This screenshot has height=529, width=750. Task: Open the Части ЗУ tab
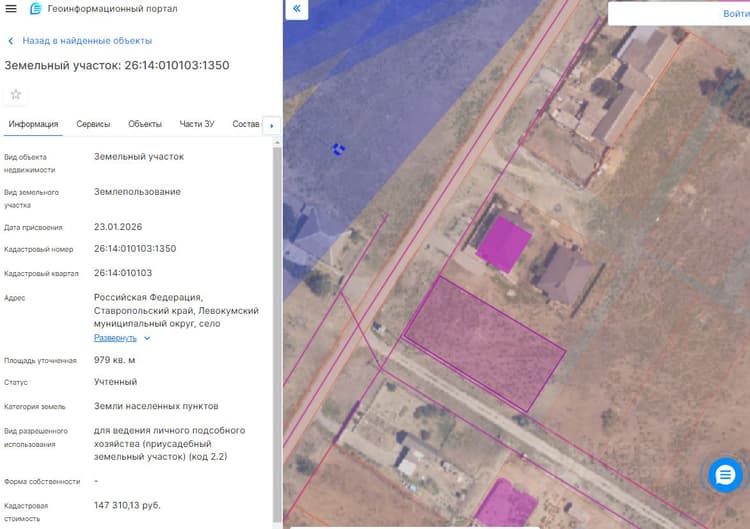197,124
